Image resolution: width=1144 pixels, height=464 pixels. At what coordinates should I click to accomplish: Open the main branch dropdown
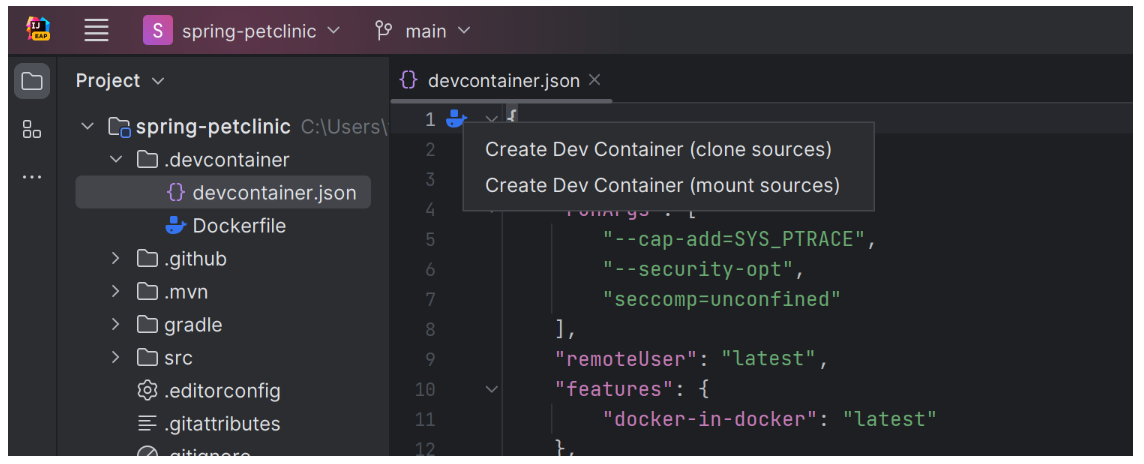(437, 31)
